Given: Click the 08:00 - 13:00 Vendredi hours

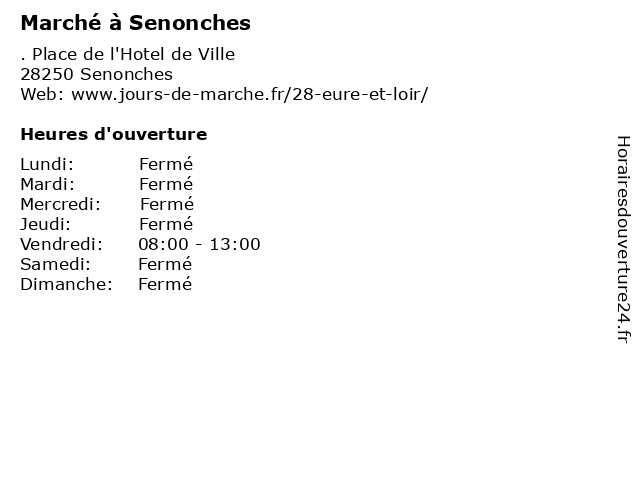Looking at the screenshot, I should coord(199,244).
